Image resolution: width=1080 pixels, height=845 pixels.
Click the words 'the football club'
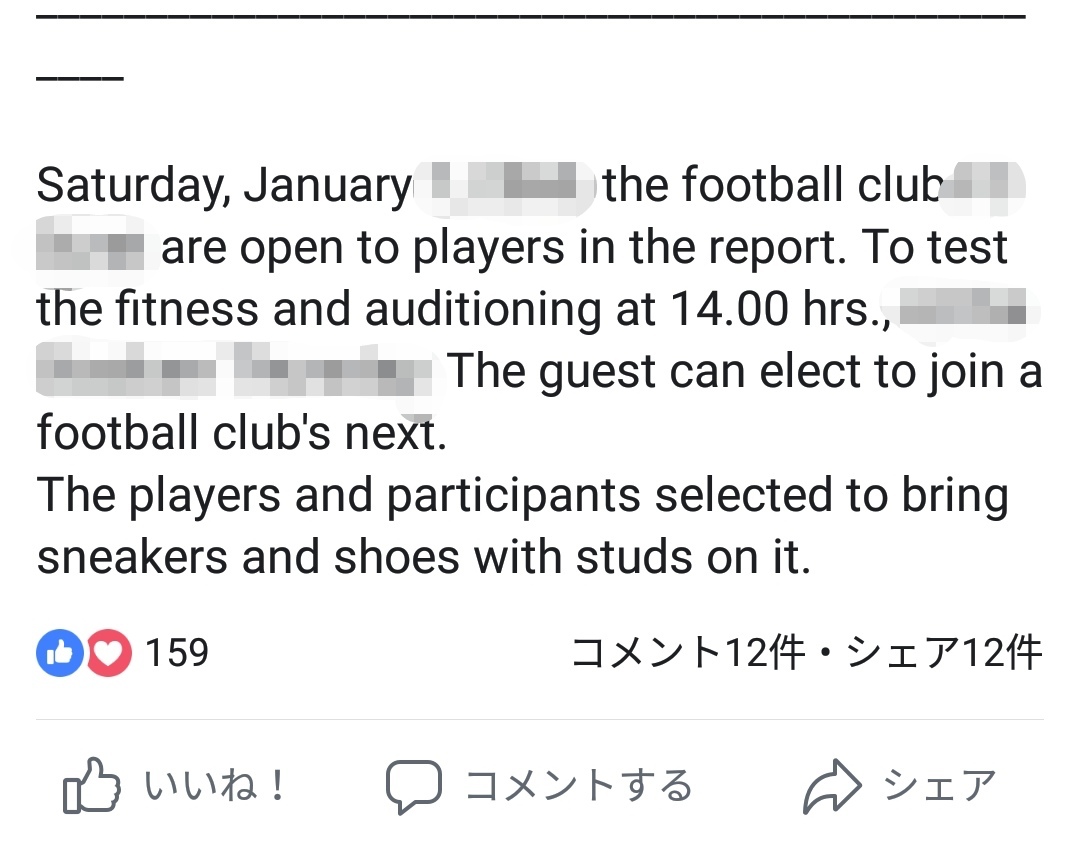(x=773, y=185)
